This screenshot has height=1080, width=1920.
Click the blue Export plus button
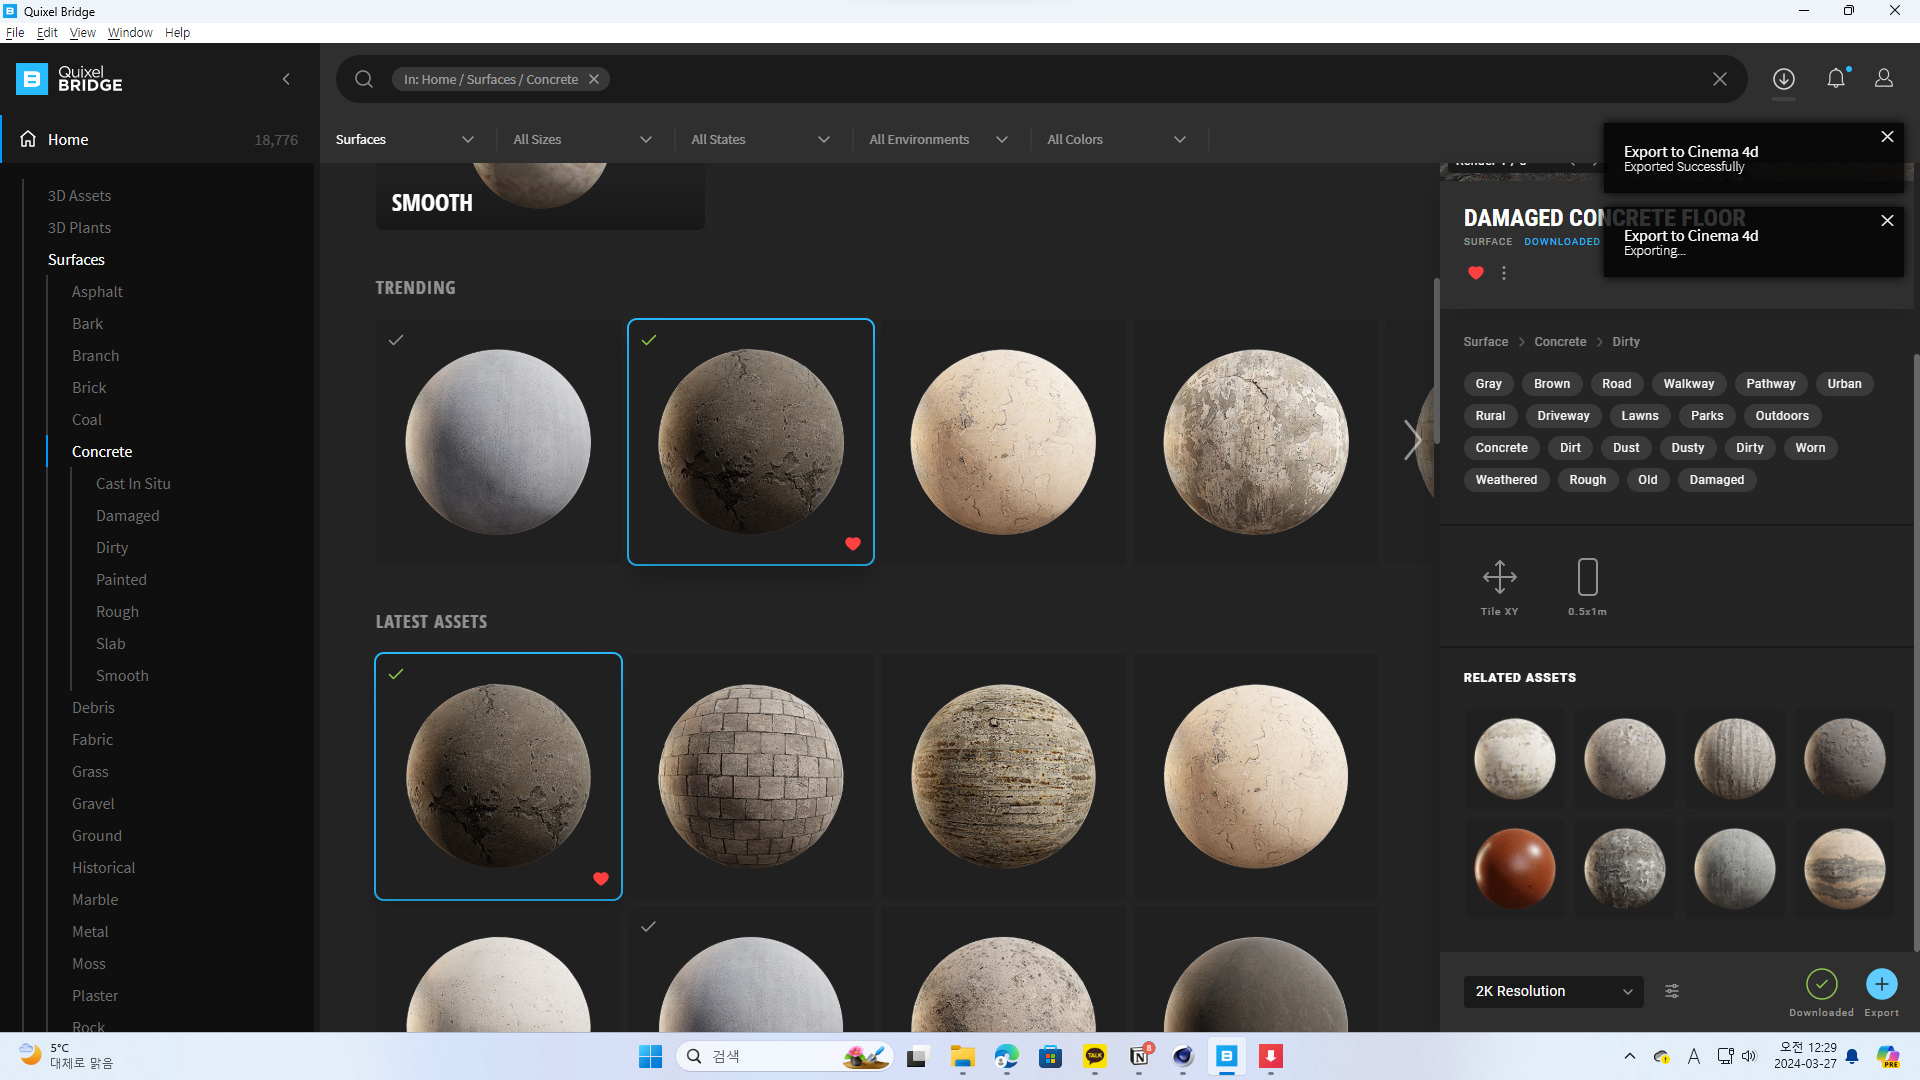pos(1882,984)
